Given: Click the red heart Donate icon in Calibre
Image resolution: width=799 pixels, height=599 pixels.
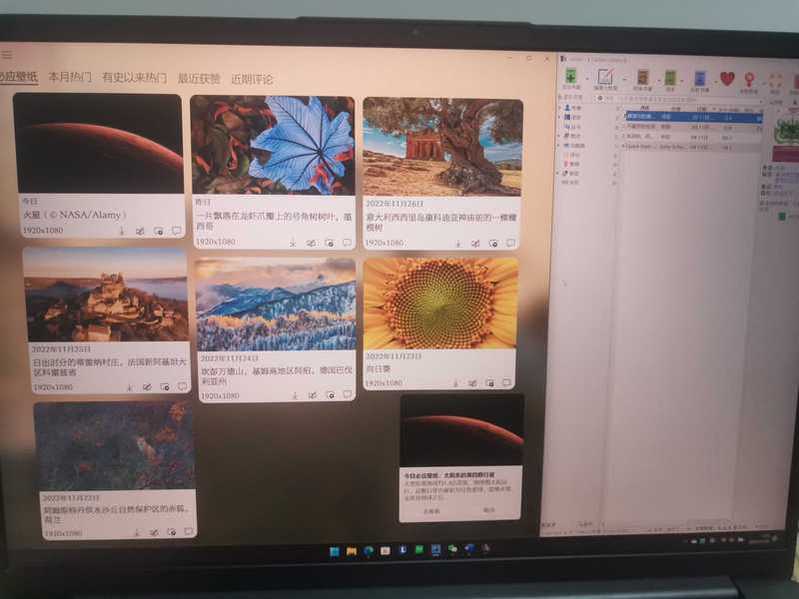Looking at the screenshot, I should pyautogui.click(x=728, y=79).
